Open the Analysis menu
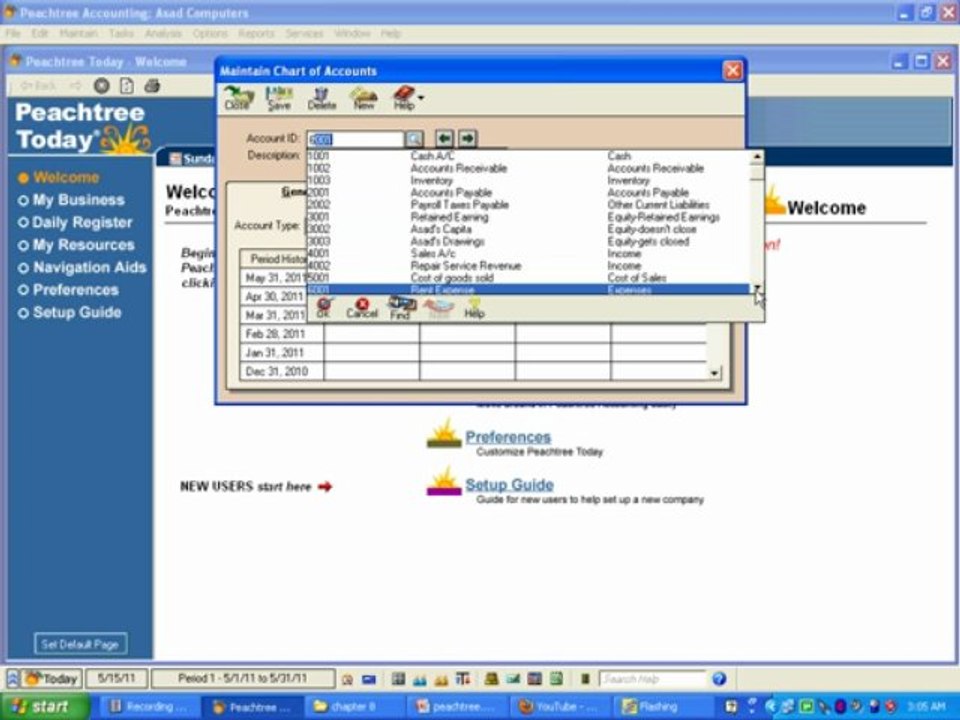The image size is (960, 720). (163, 34)
